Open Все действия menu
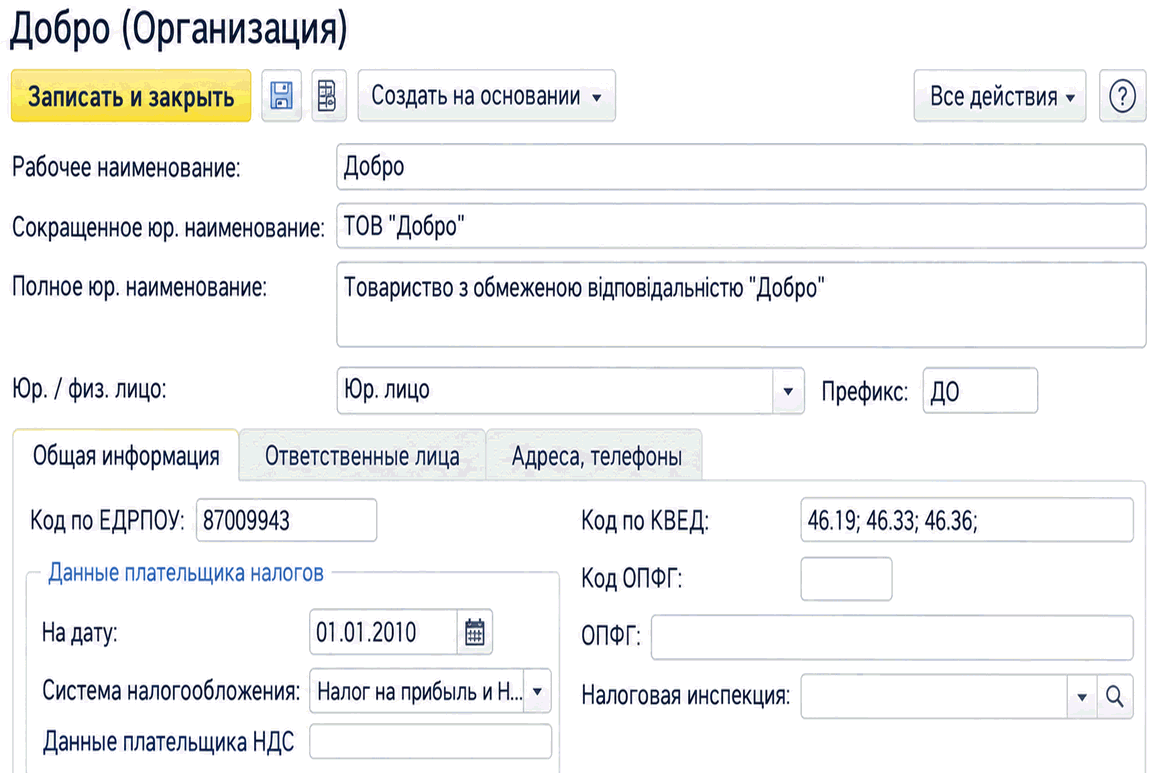 (1000, 96)
